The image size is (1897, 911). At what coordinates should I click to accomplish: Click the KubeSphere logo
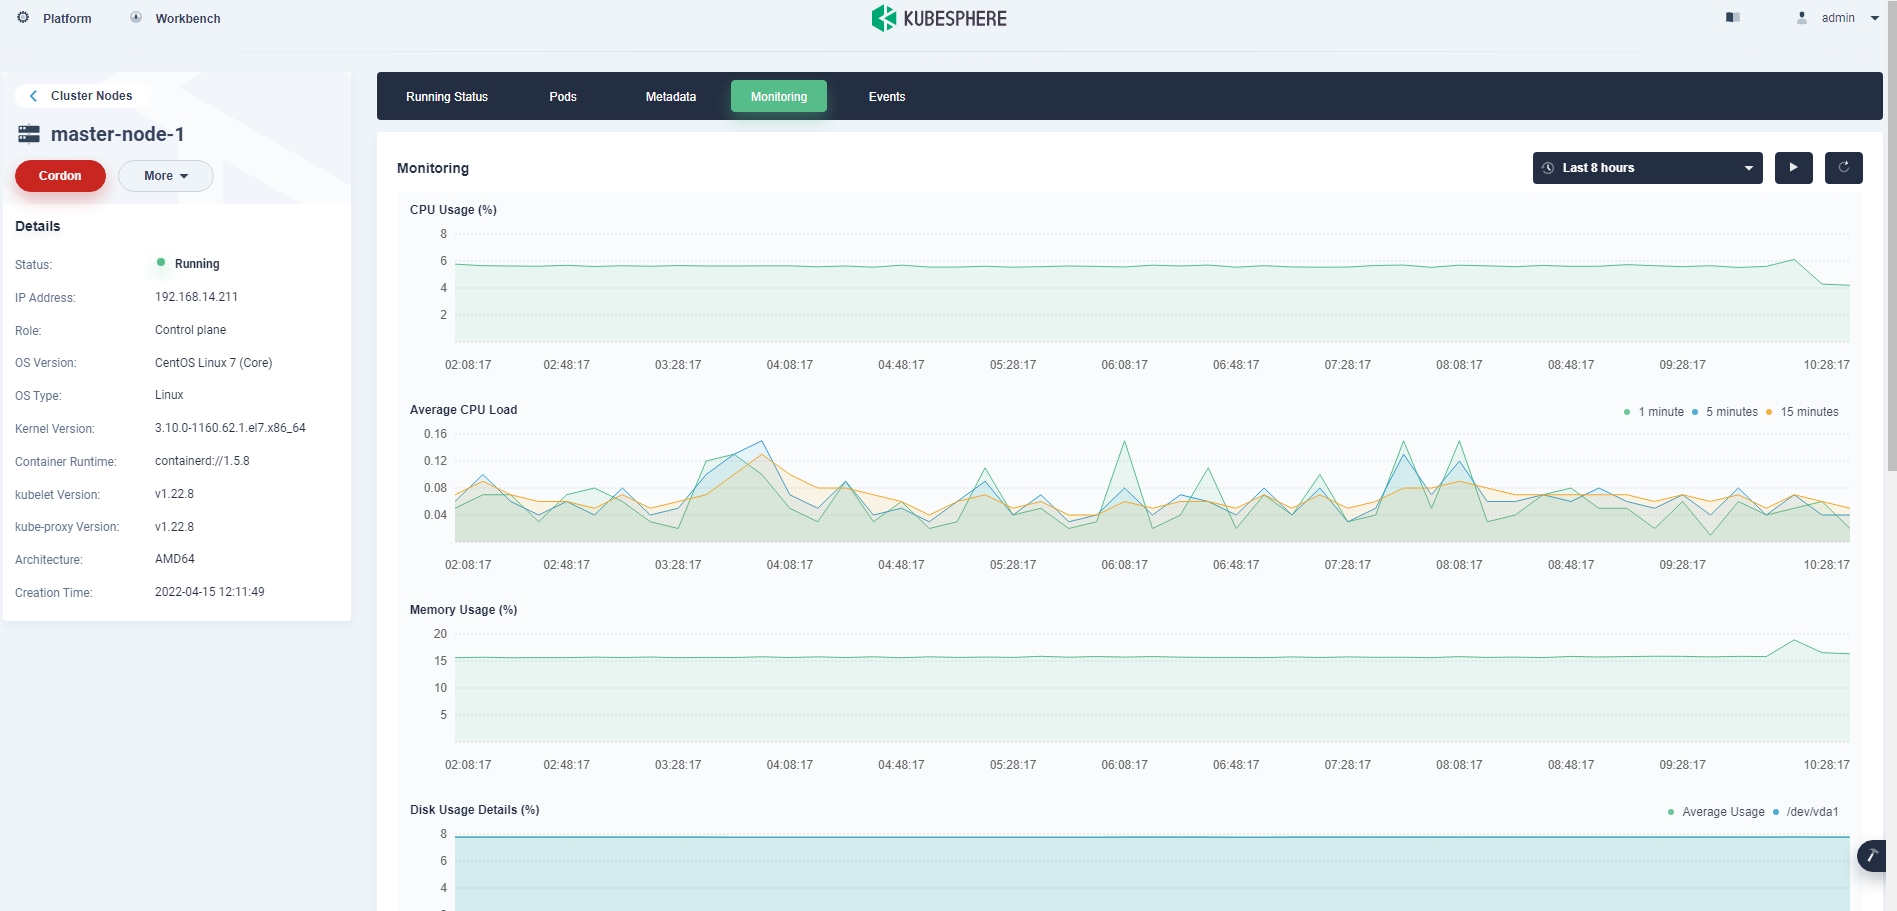pyautogui.click(x=939, y=18)
